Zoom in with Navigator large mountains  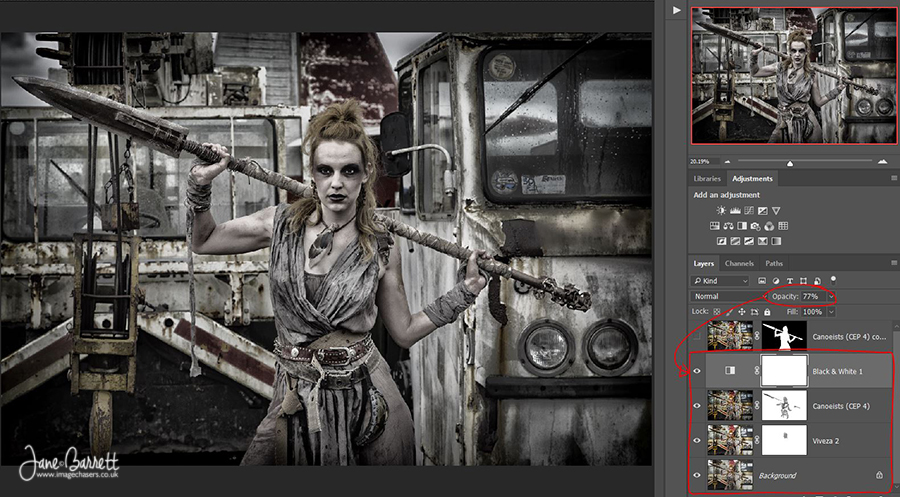point(883,162)
